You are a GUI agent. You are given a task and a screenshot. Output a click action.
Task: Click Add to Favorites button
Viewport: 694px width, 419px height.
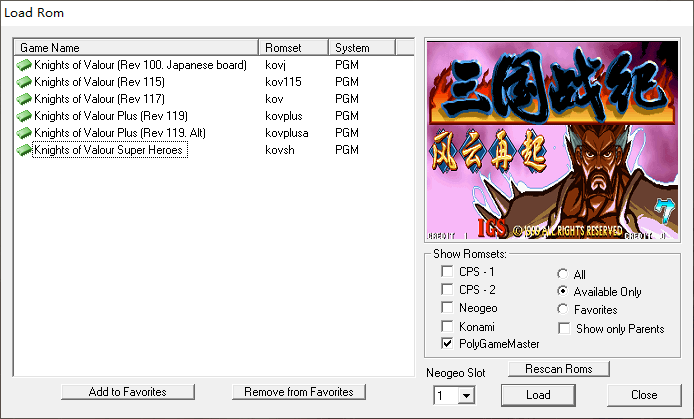[x=127, y=392]
